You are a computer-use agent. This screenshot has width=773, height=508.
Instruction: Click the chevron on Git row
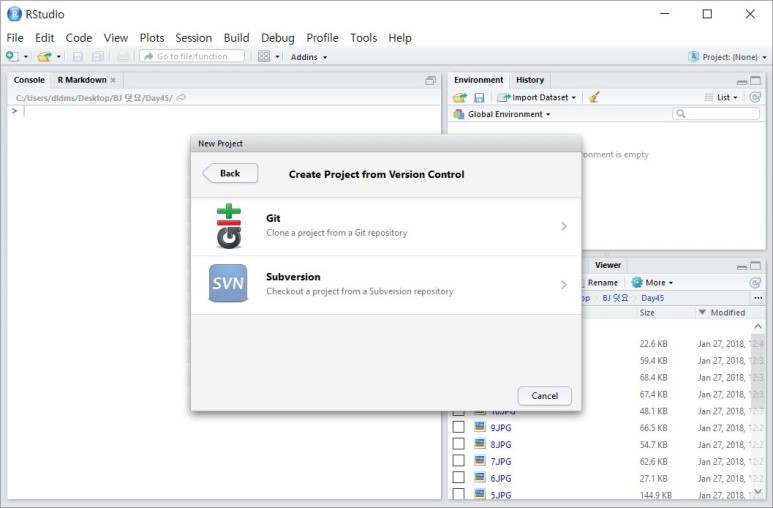[563, 226]
